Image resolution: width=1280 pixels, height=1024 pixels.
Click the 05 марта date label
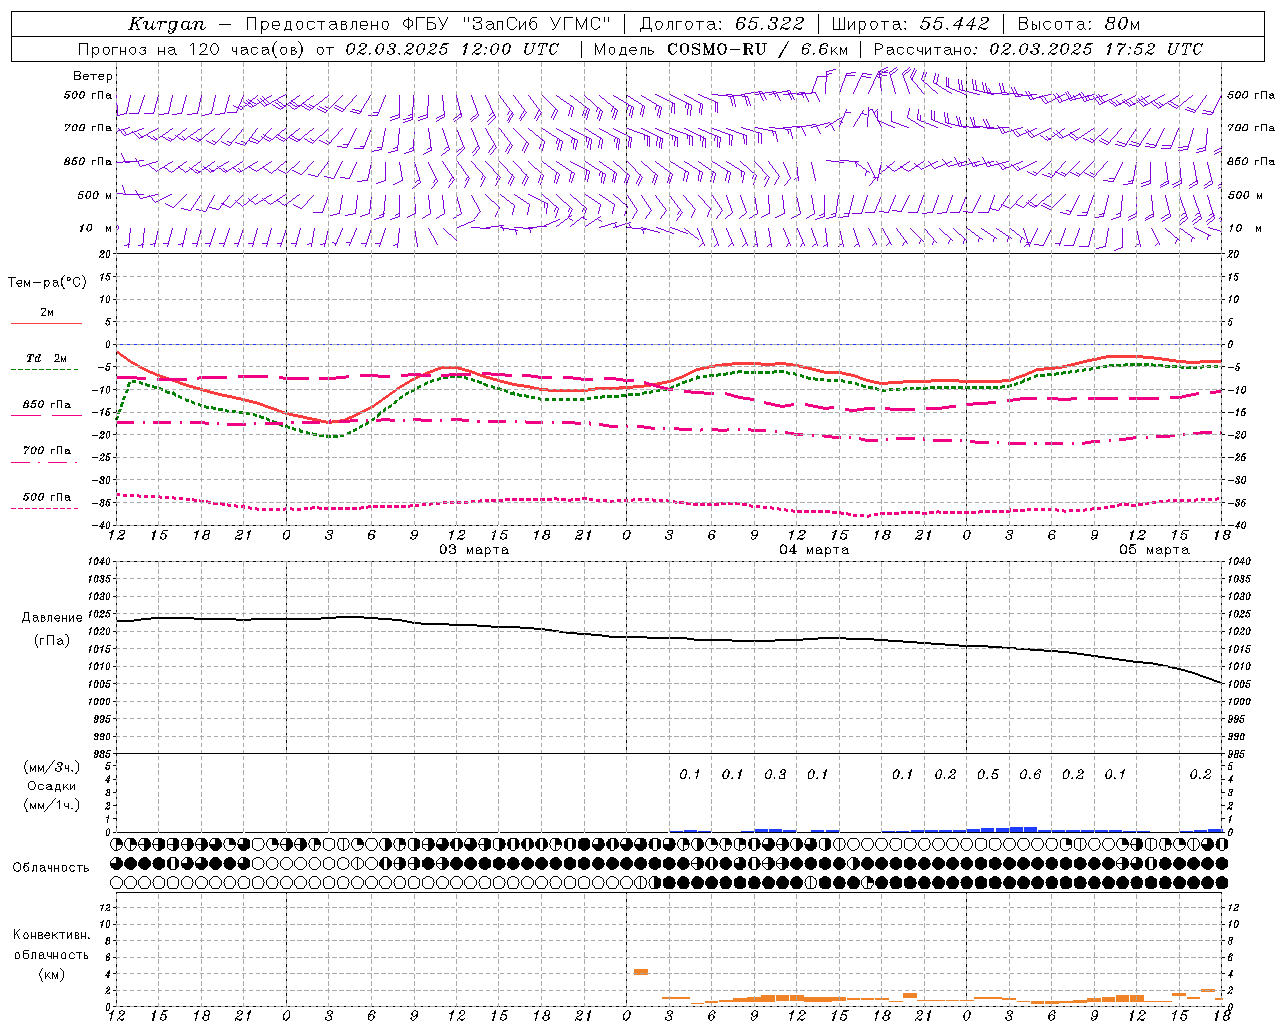tap(1154, 550)
